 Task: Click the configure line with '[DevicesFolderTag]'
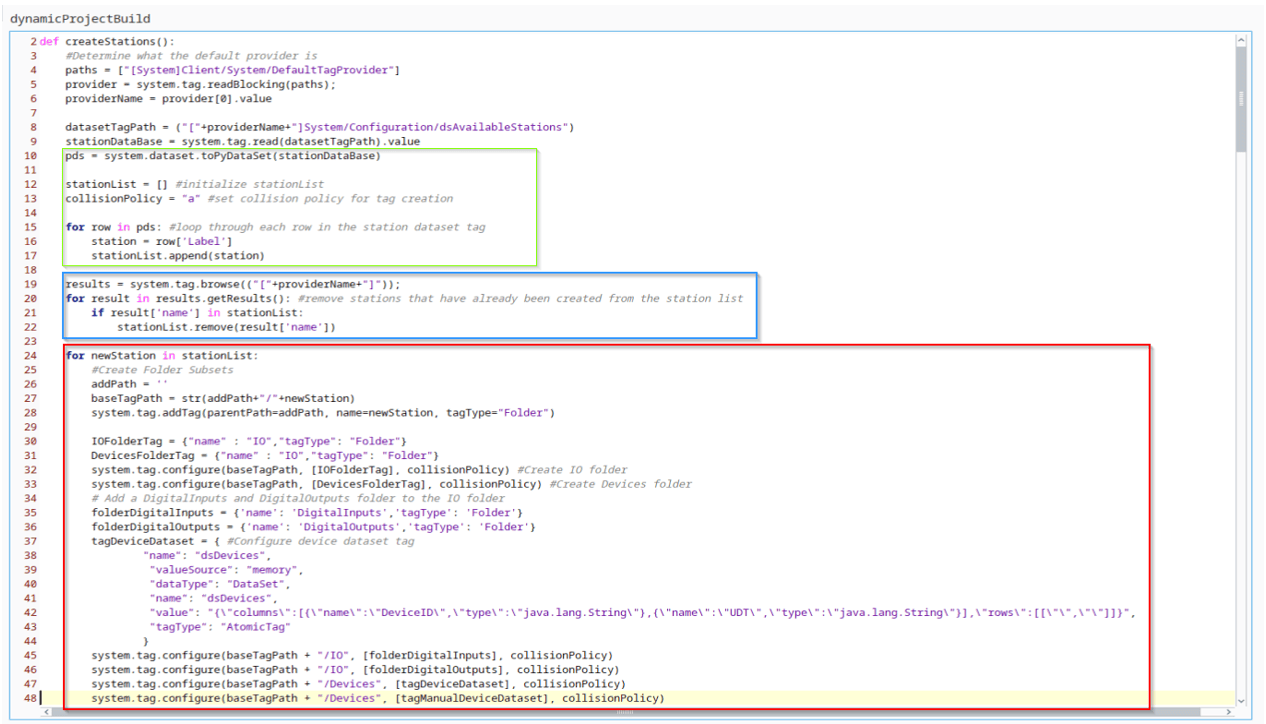[x=392, y=484]
